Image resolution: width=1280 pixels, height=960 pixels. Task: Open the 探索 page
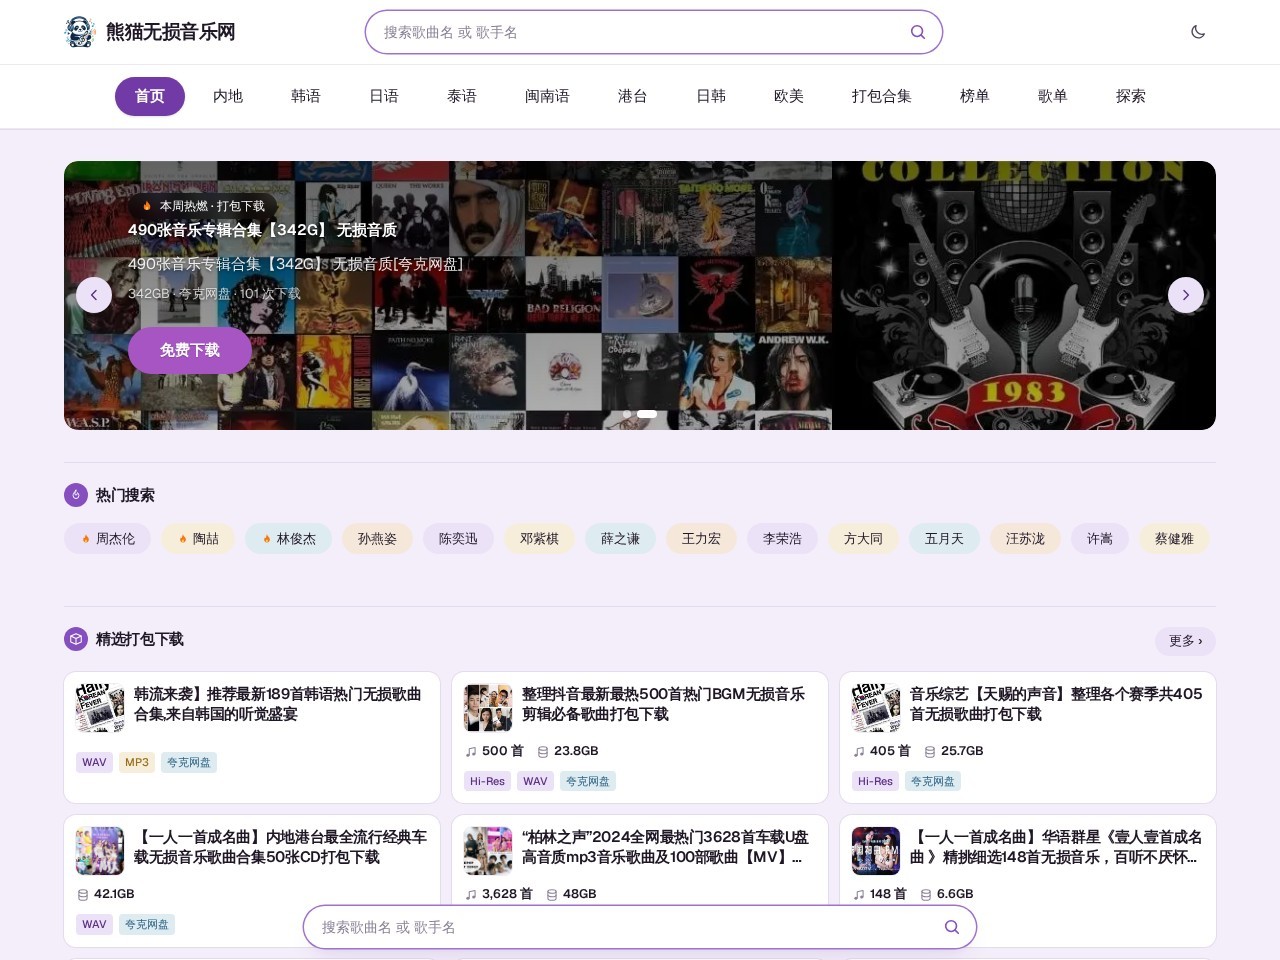1131,96
